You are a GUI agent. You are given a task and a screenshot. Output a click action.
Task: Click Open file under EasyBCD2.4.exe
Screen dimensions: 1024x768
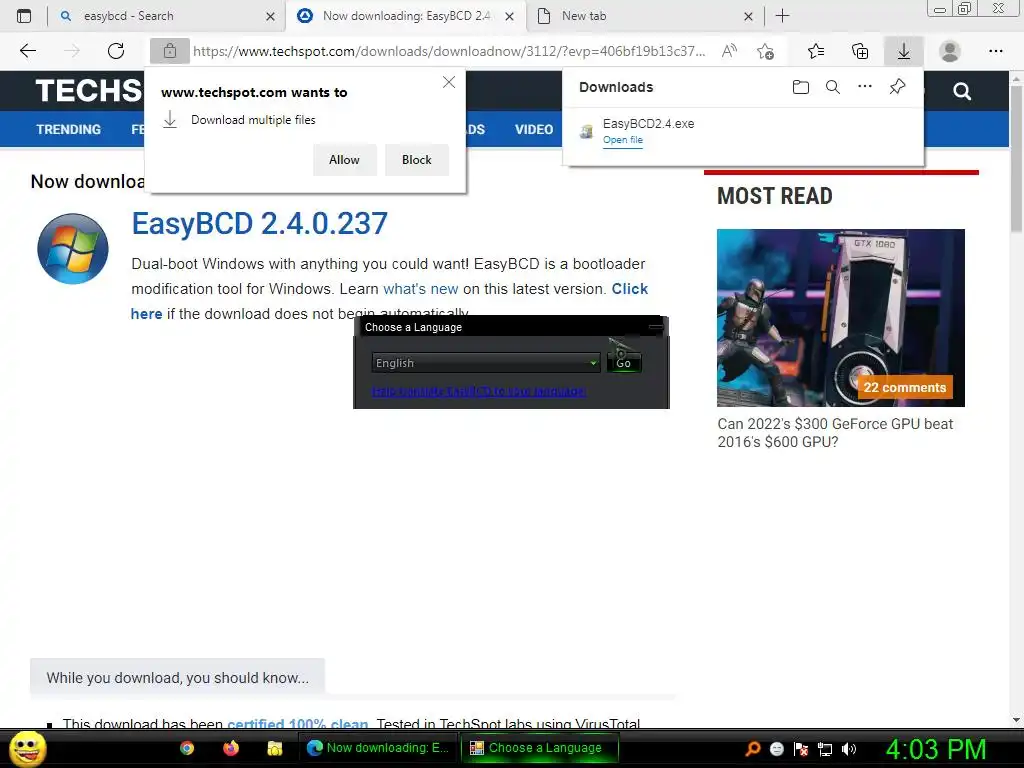coord(622,140)
